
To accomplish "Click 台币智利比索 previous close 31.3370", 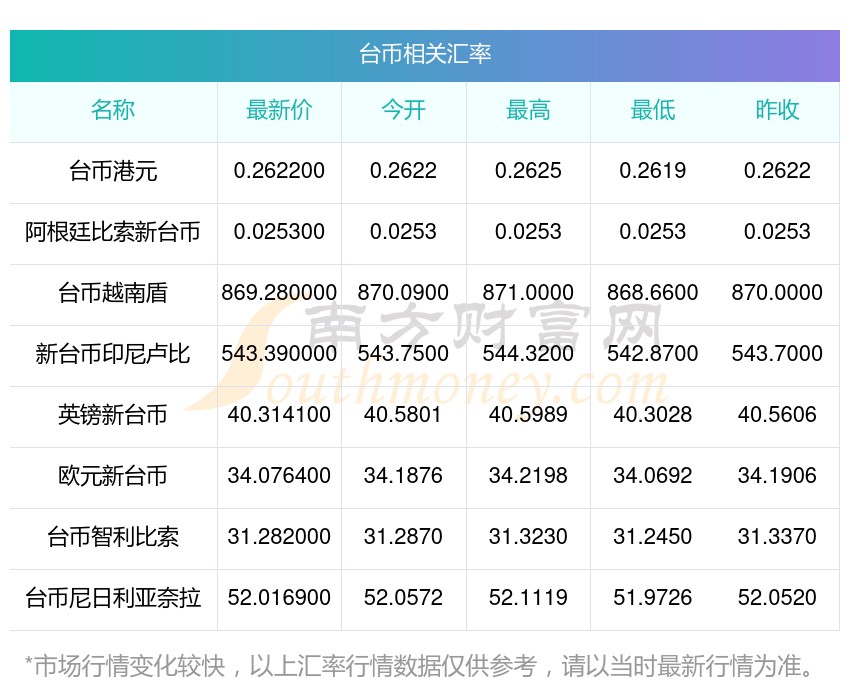I will pyautogui.click(x=777, y=537).
